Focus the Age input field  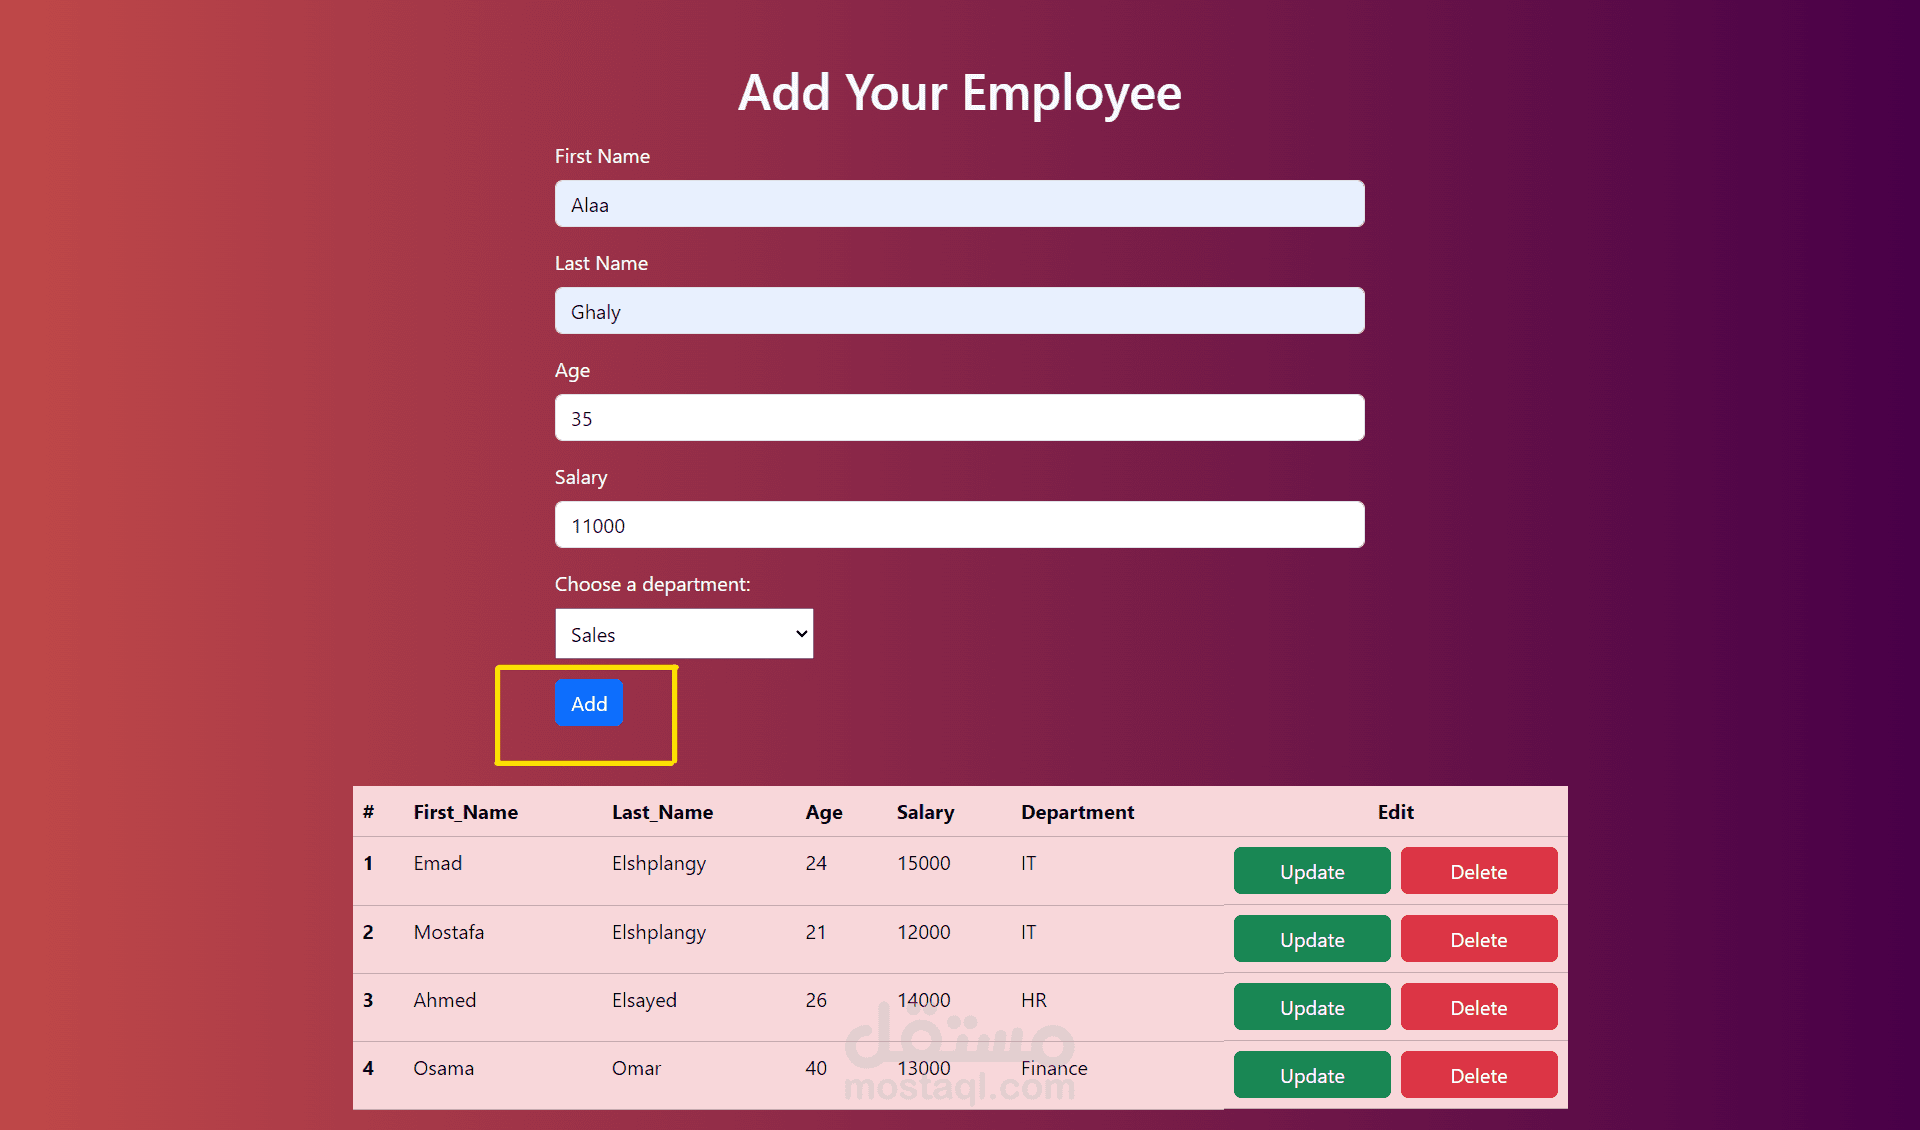[x=959, y=418]
